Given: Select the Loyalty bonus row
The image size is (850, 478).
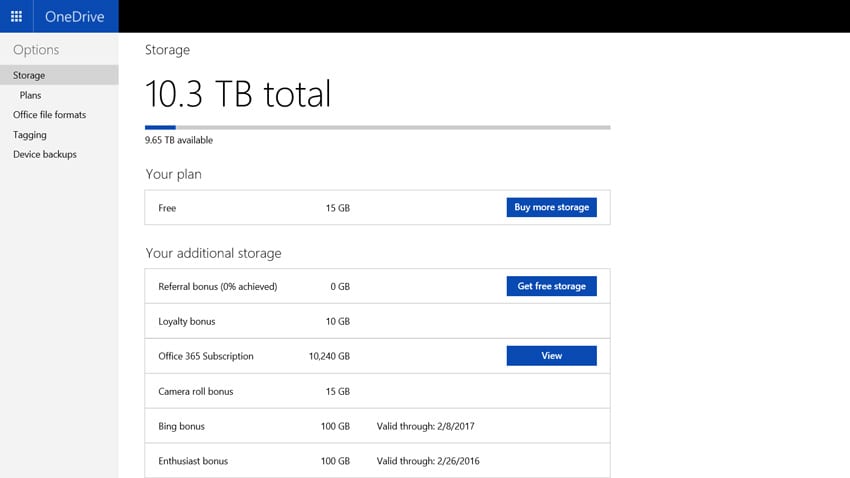Looking at the screenshot, I should [x=187, y=322].
